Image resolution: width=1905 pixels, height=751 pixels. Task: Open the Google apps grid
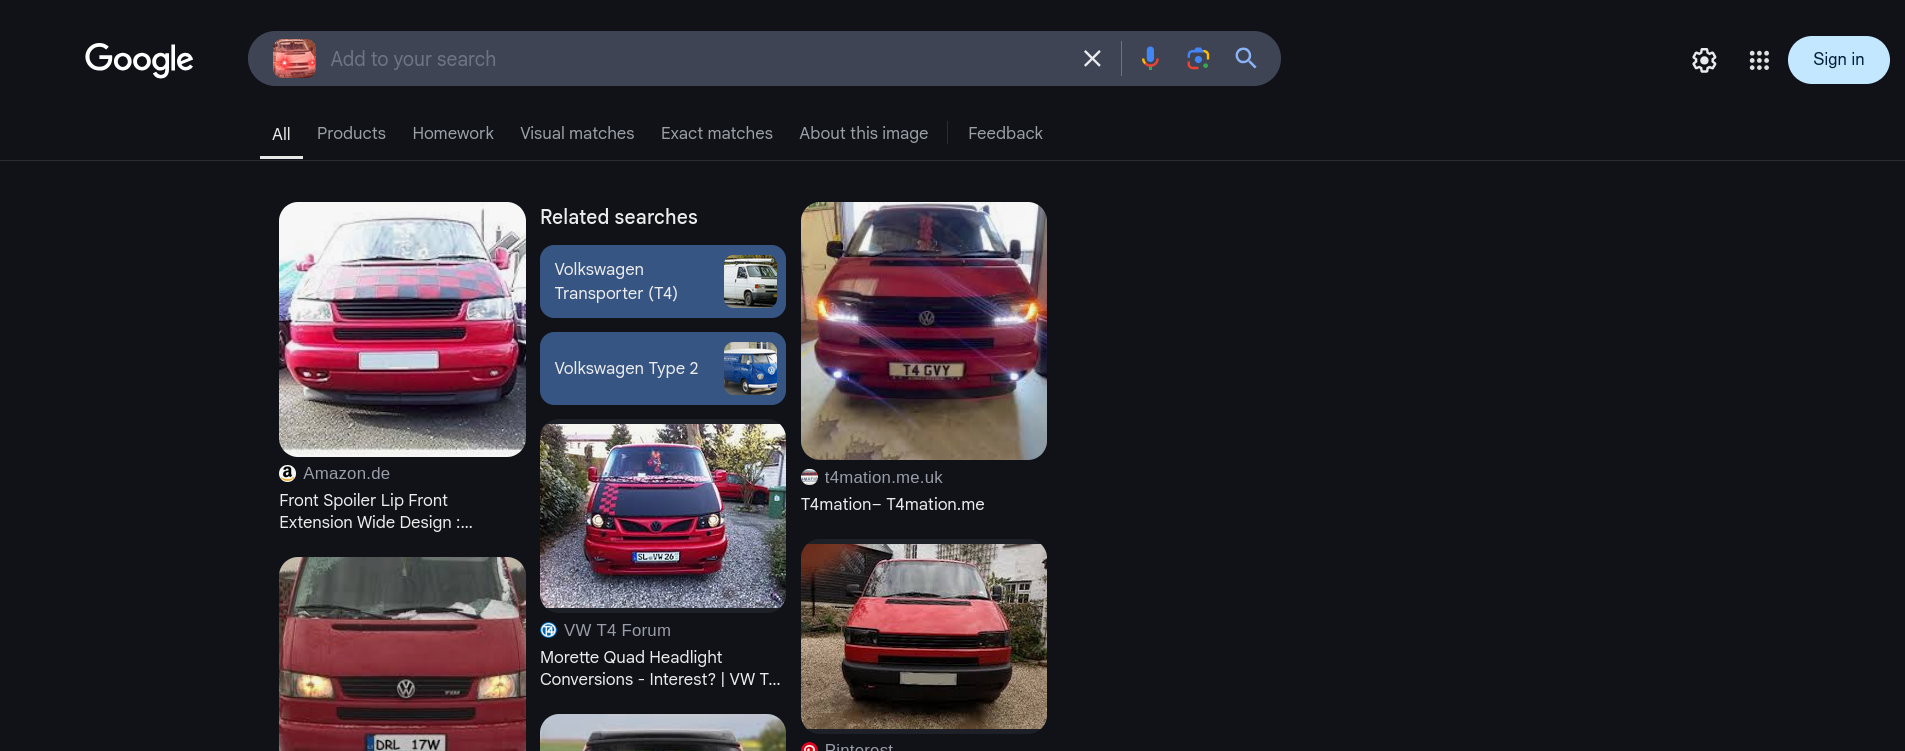[x=1759, y=61]
